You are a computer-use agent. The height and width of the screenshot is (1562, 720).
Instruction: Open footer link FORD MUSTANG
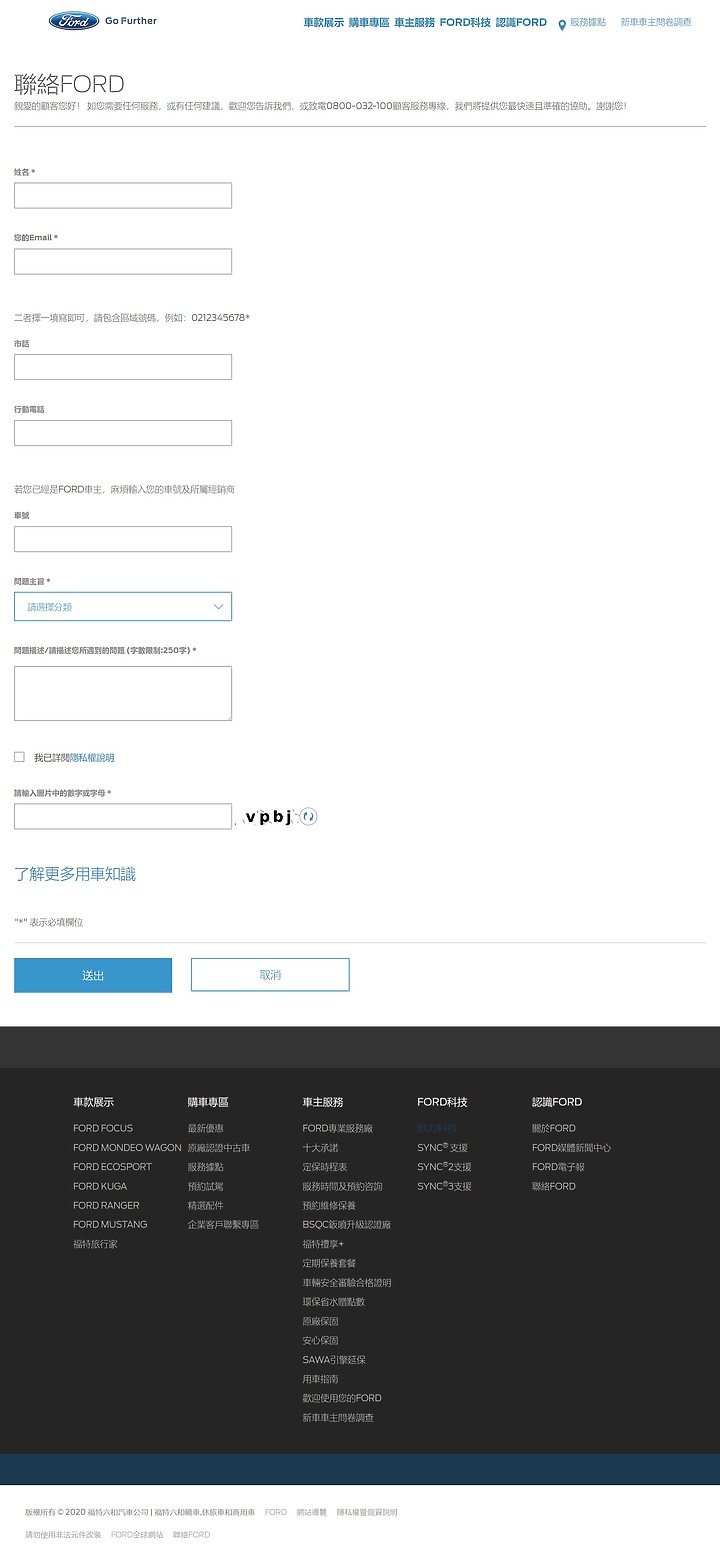tap(110, 1224)
